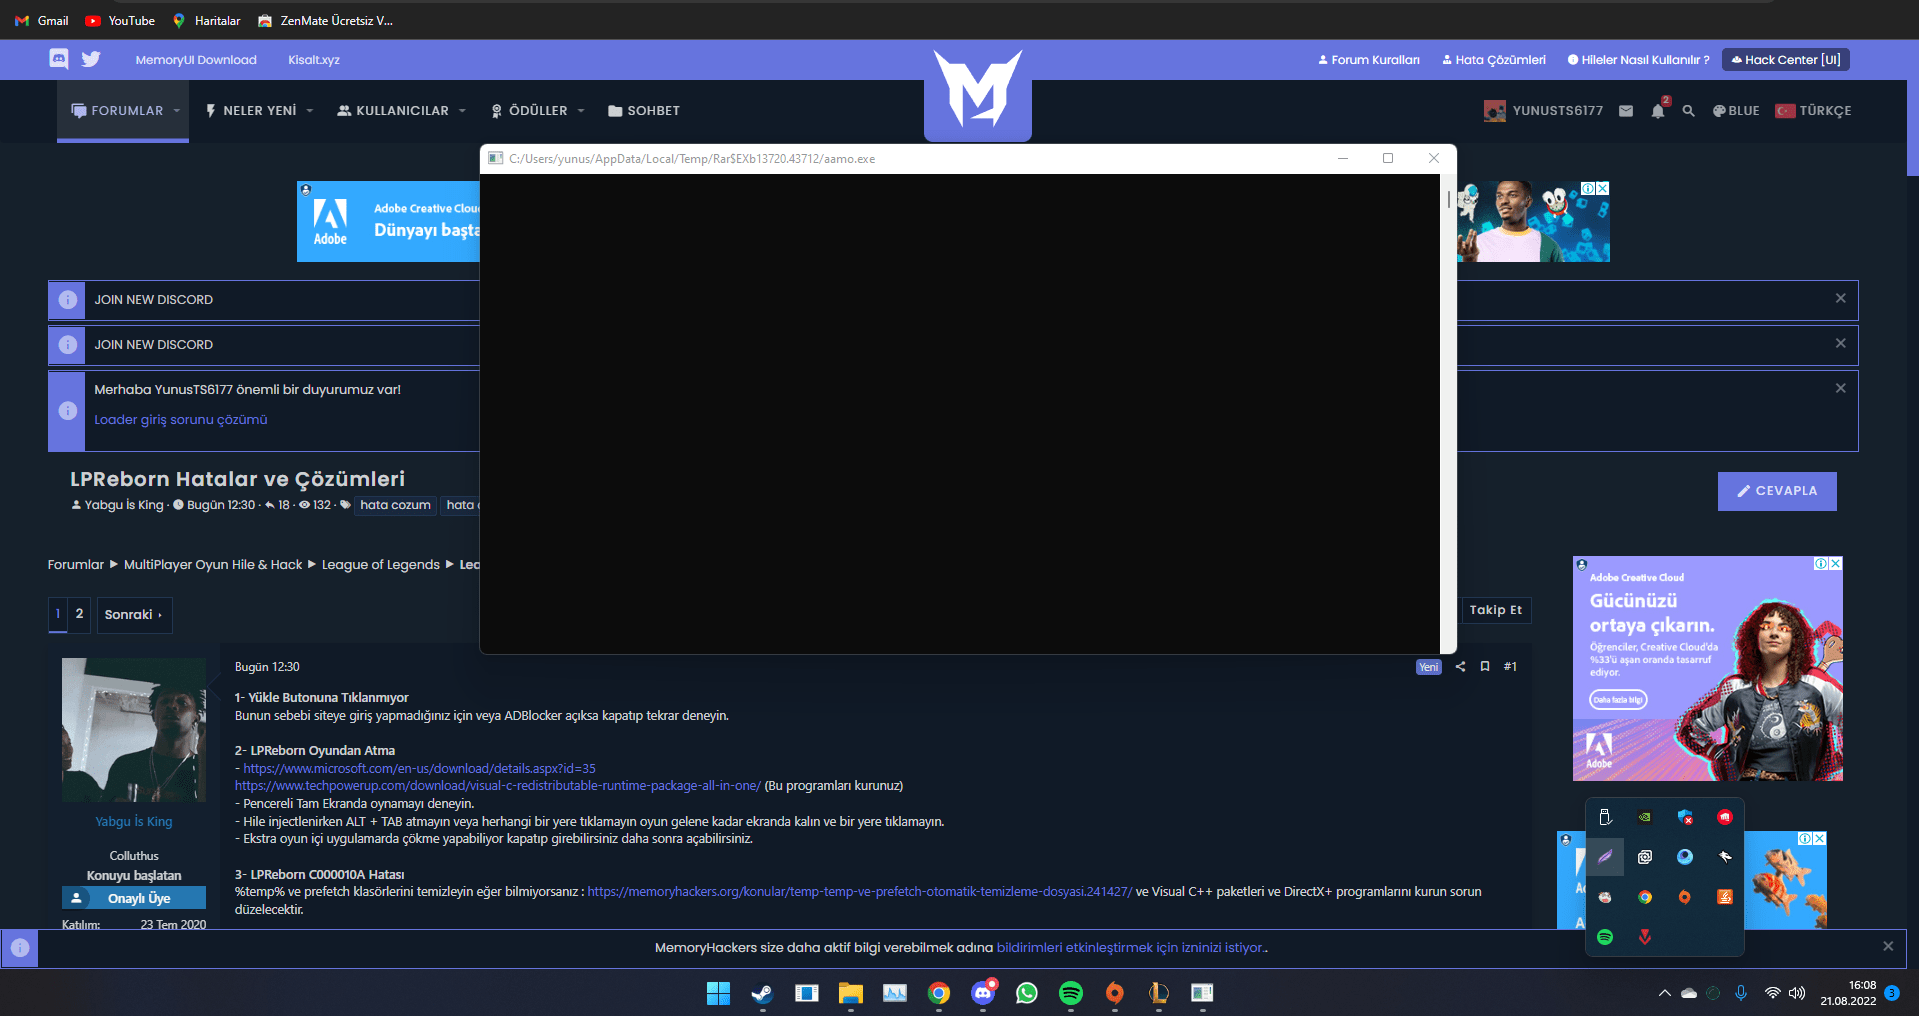Bookmark post #1 with bookmark icon
The width and height of the screenshot is (1919, 1016).
pos(1485,667)
